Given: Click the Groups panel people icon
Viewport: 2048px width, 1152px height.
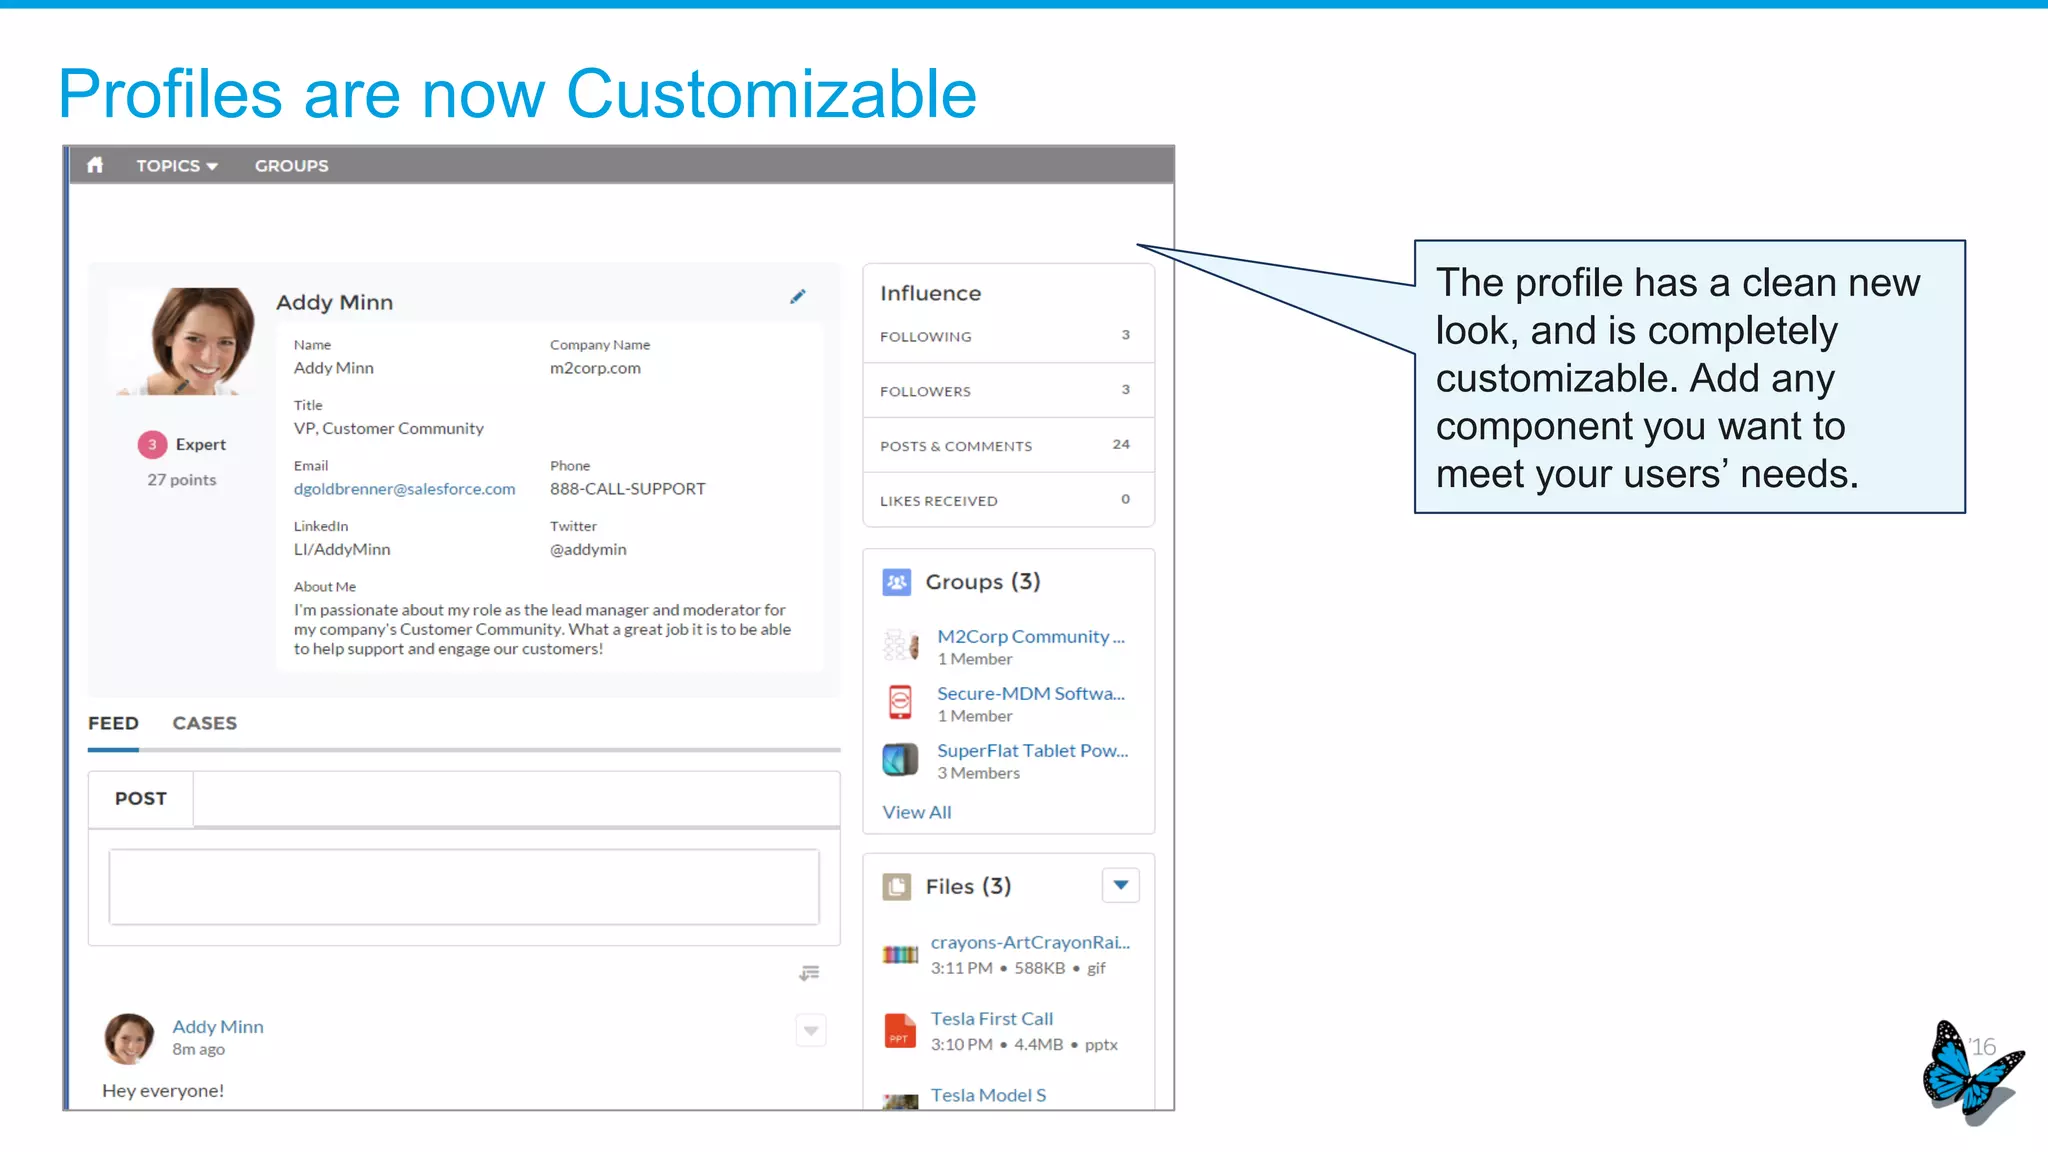Looking at the screenshot, I should pyautogui.click(x=896, y=582).
